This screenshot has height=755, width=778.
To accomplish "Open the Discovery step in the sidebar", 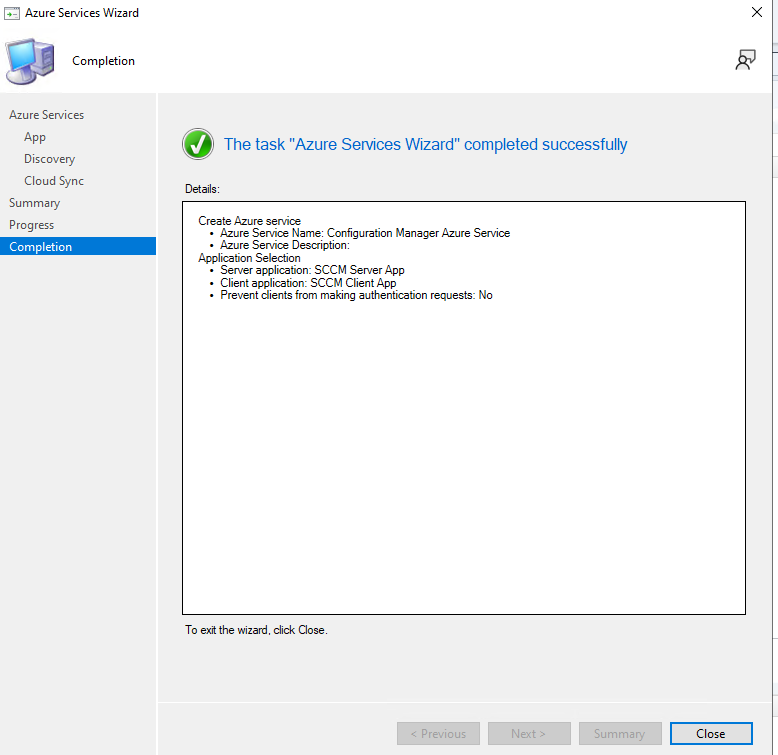I will 49,159.
